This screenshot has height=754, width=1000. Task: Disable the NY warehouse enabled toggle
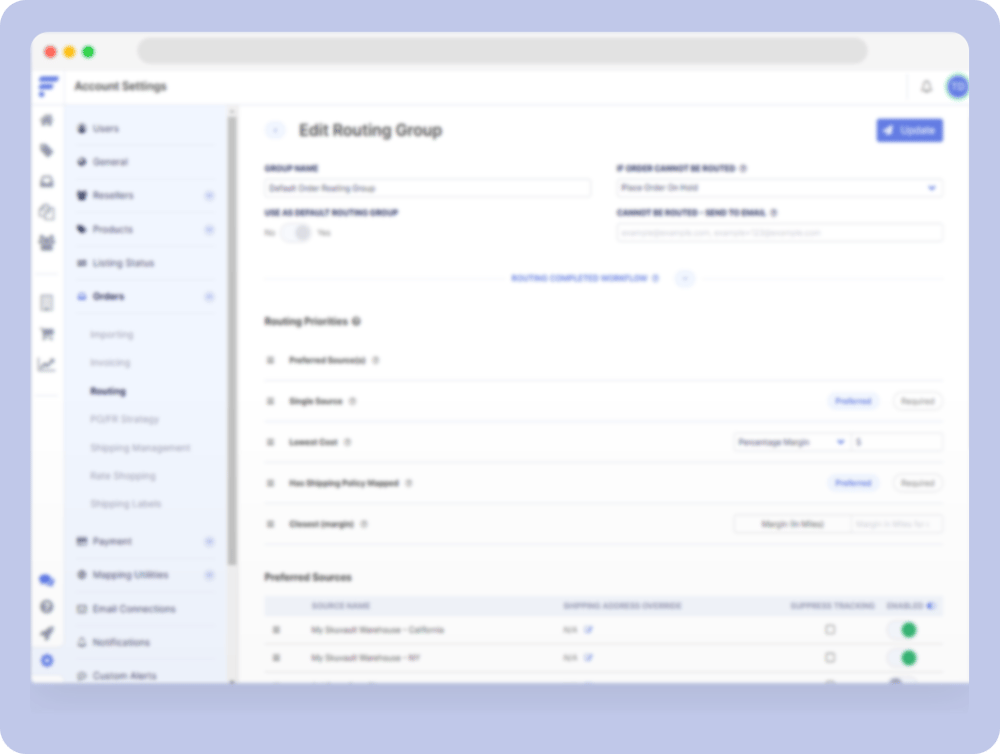point(903,658)
